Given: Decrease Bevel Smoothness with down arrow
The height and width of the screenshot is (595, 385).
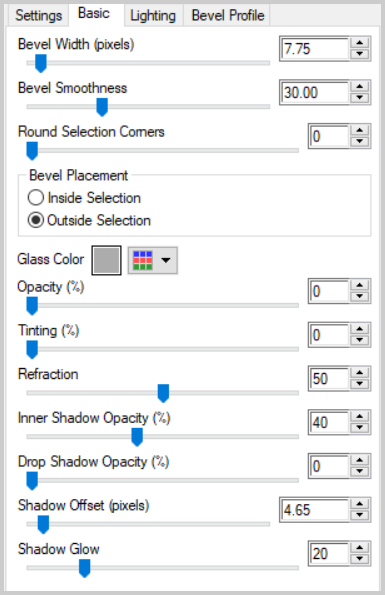Looking at the screenshot, I should [x=359, y=98].
